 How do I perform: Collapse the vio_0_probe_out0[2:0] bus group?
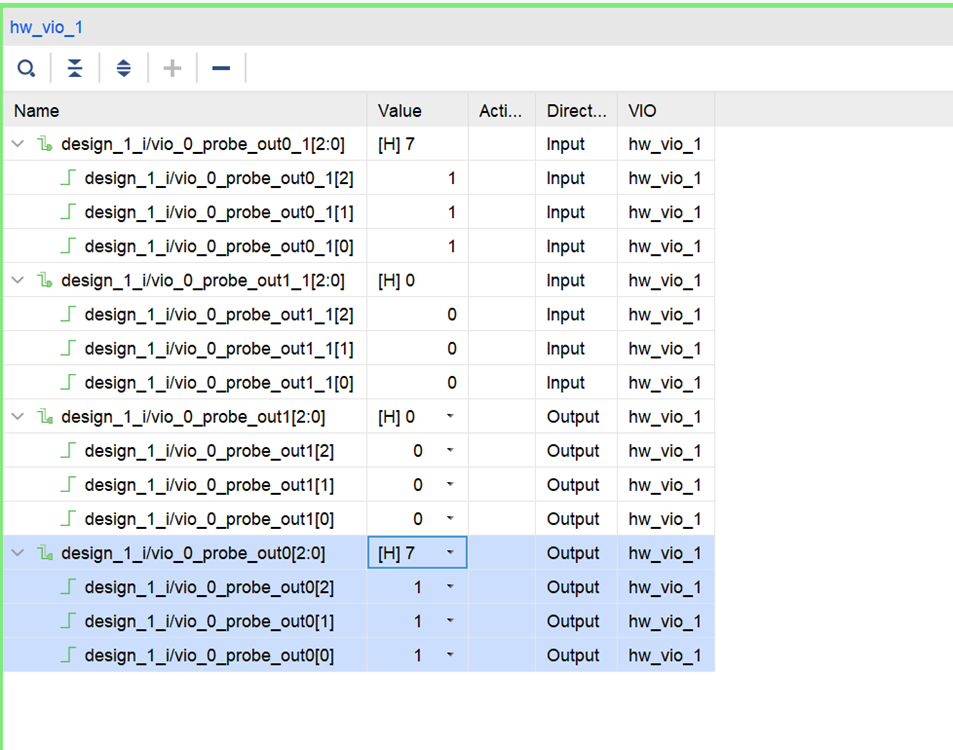pos(18,553)
